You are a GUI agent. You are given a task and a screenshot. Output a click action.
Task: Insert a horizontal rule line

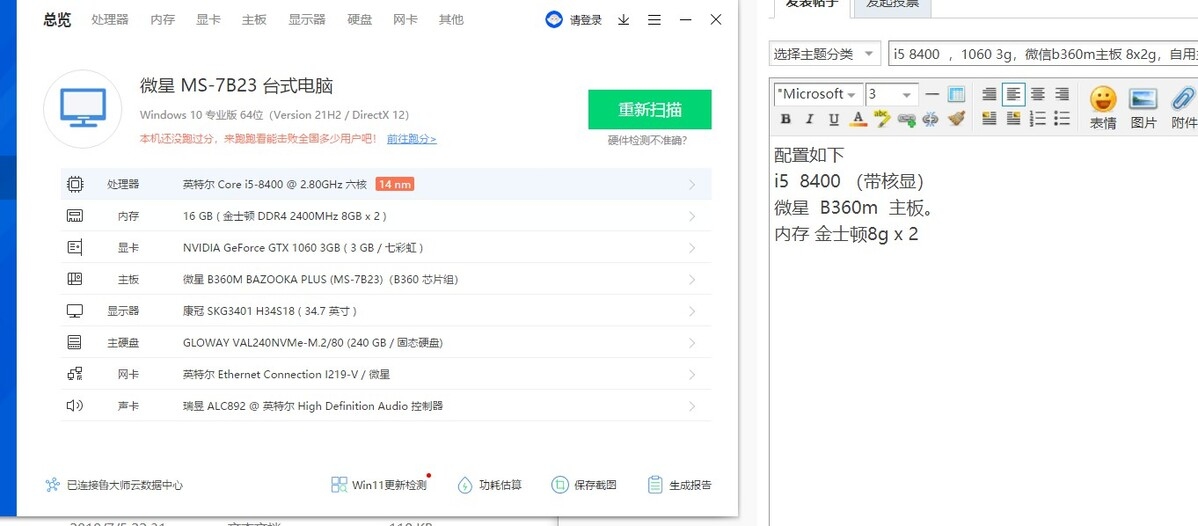pos(931,94)
